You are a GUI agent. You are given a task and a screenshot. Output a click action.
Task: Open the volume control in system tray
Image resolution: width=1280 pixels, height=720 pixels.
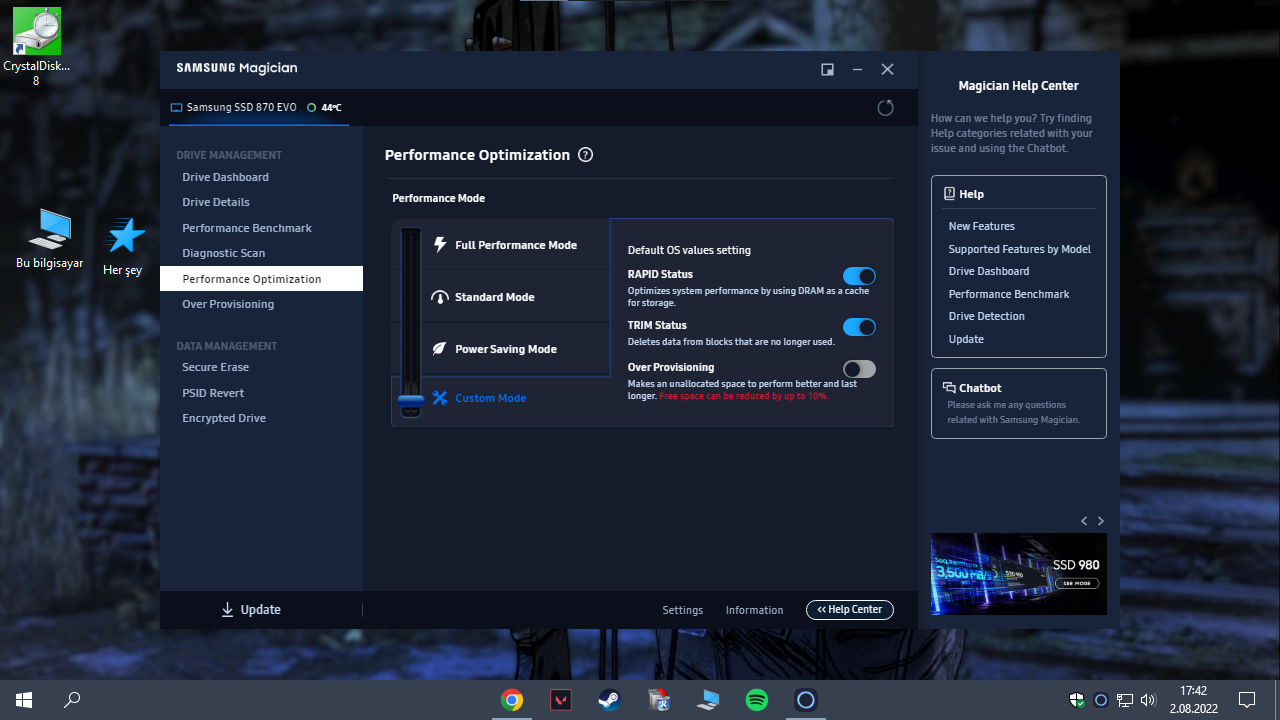tap(1147, 700)
